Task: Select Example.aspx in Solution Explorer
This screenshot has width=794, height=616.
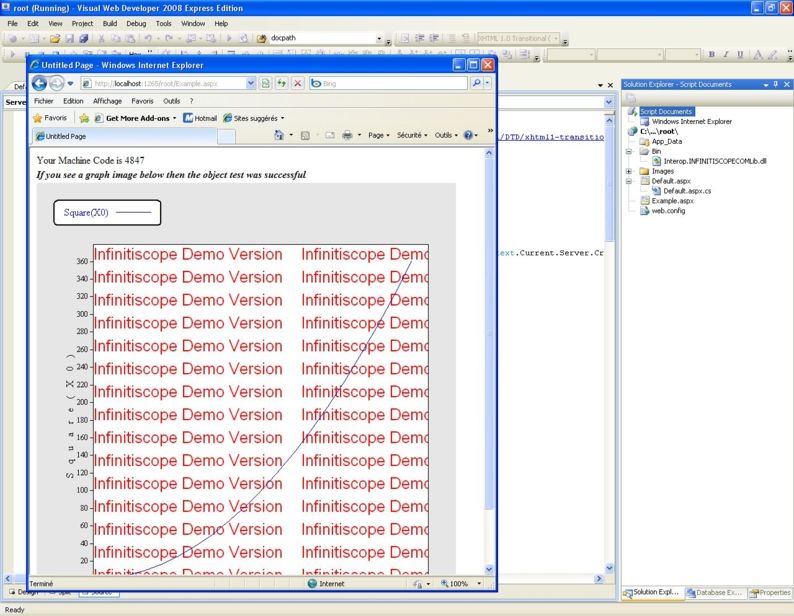Action: (x=671, y=200)
